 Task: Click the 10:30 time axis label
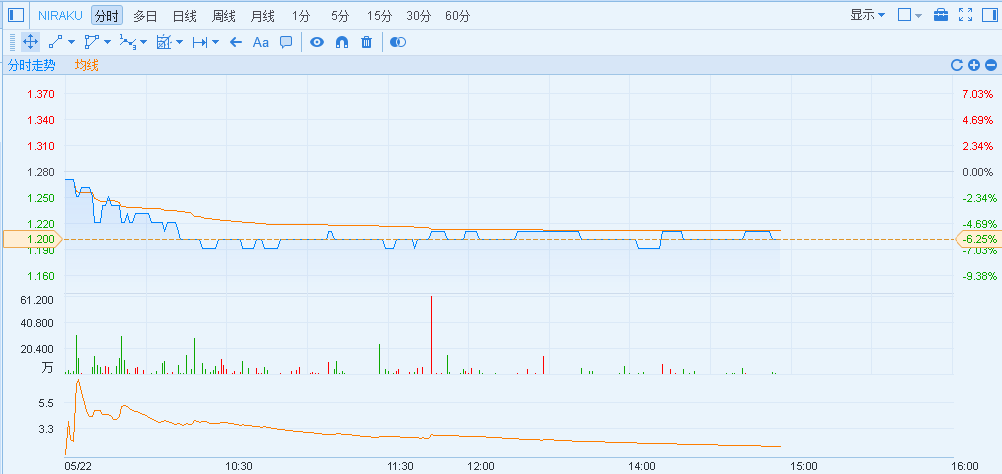239,466
